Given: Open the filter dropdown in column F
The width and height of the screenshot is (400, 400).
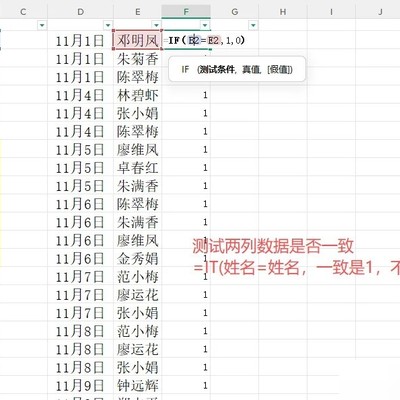Looking at the screenshot, I should pos(205,25).
